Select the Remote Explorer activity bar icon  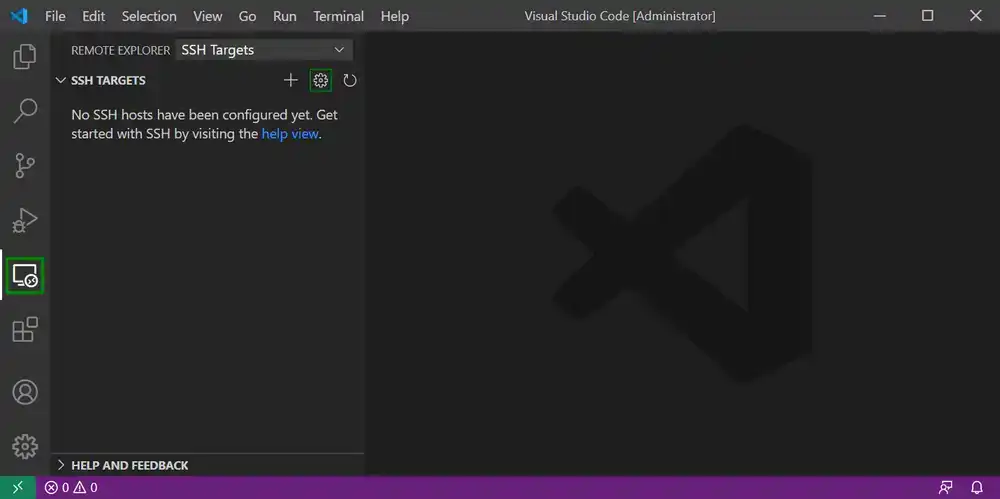(x=25, y=276)
